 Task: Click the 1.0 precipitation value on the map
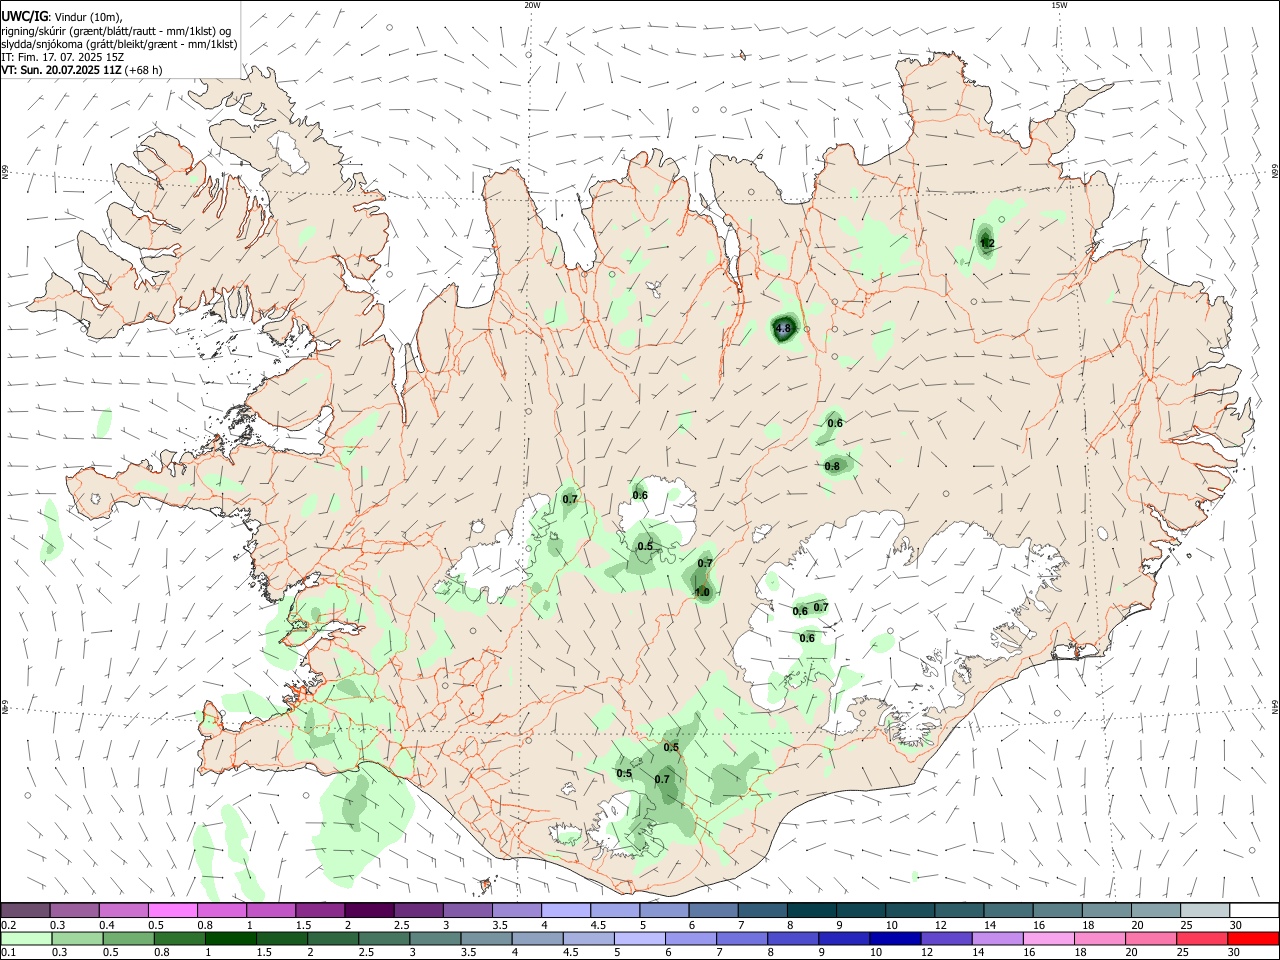702,592
